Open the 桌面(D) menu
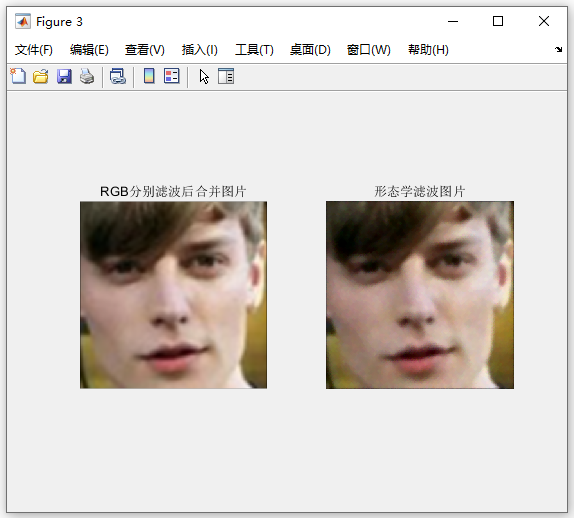 click(x=310, y=50)
